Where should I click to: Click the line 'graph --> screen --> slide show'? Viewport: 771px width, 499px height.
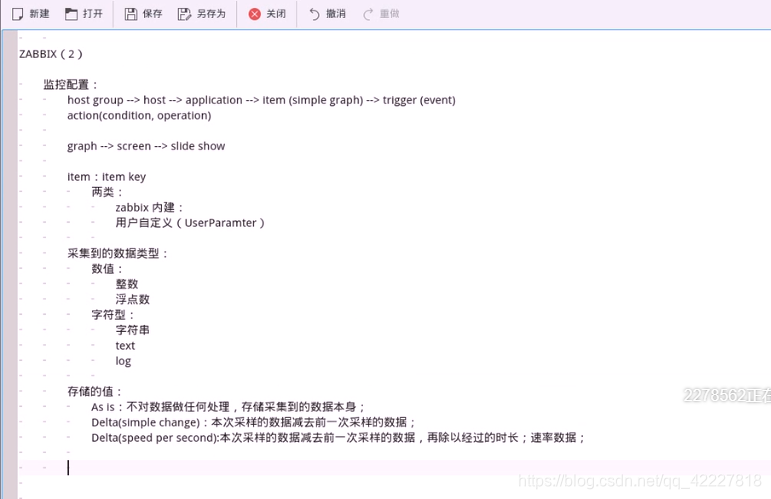pos(146,146)
